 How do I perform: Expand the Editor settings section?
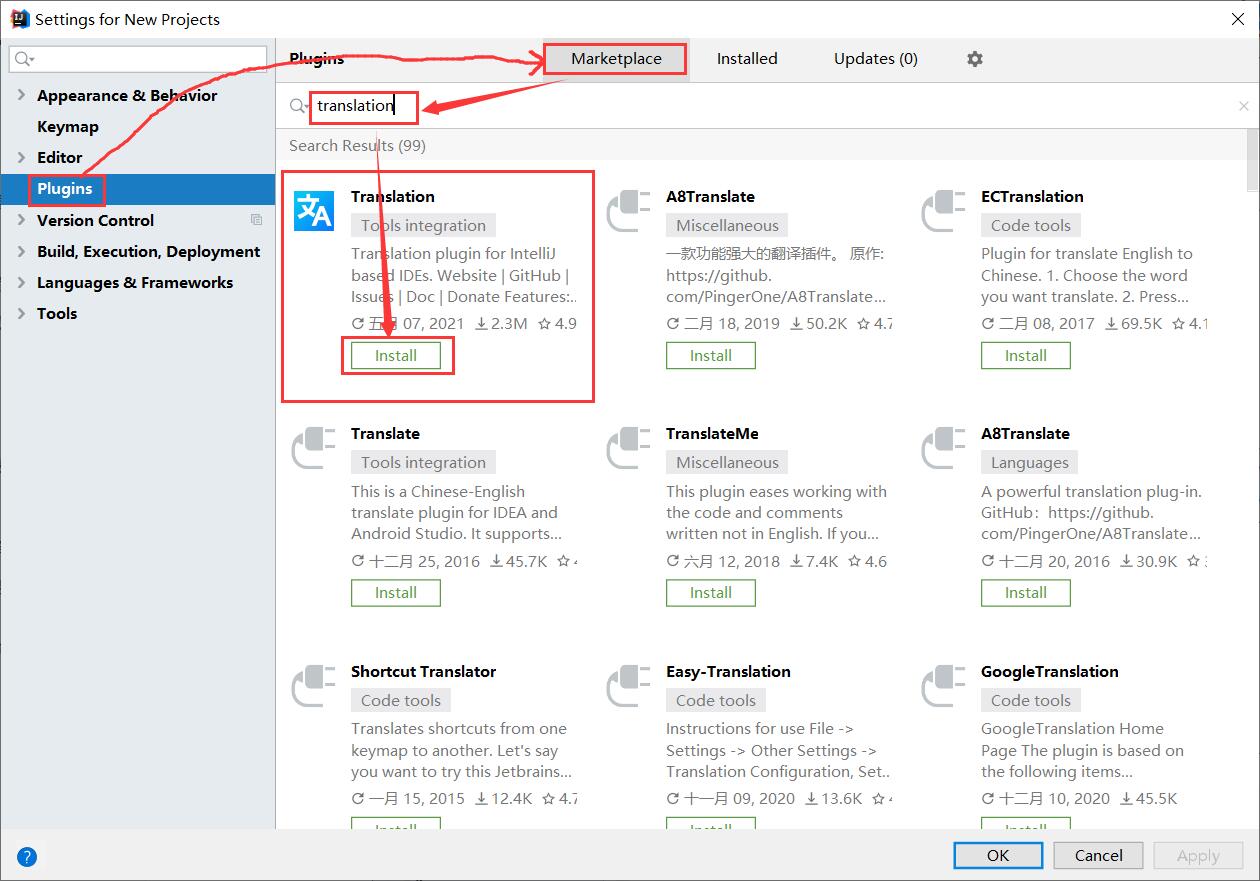click(21, 157)
